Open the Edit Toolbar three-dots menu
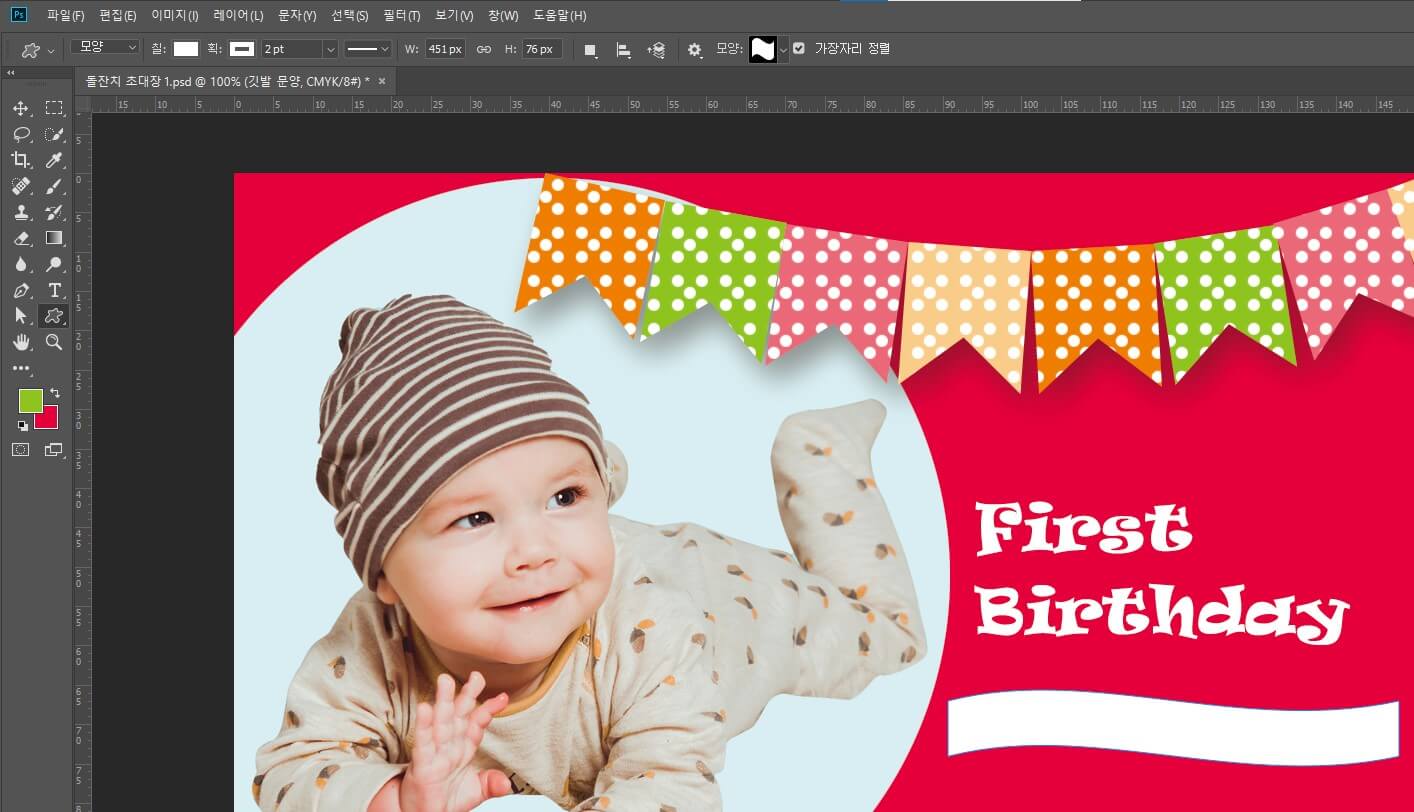Image resolution: width=1414 pixels, height=812 pixels. [x=21, y=369]
